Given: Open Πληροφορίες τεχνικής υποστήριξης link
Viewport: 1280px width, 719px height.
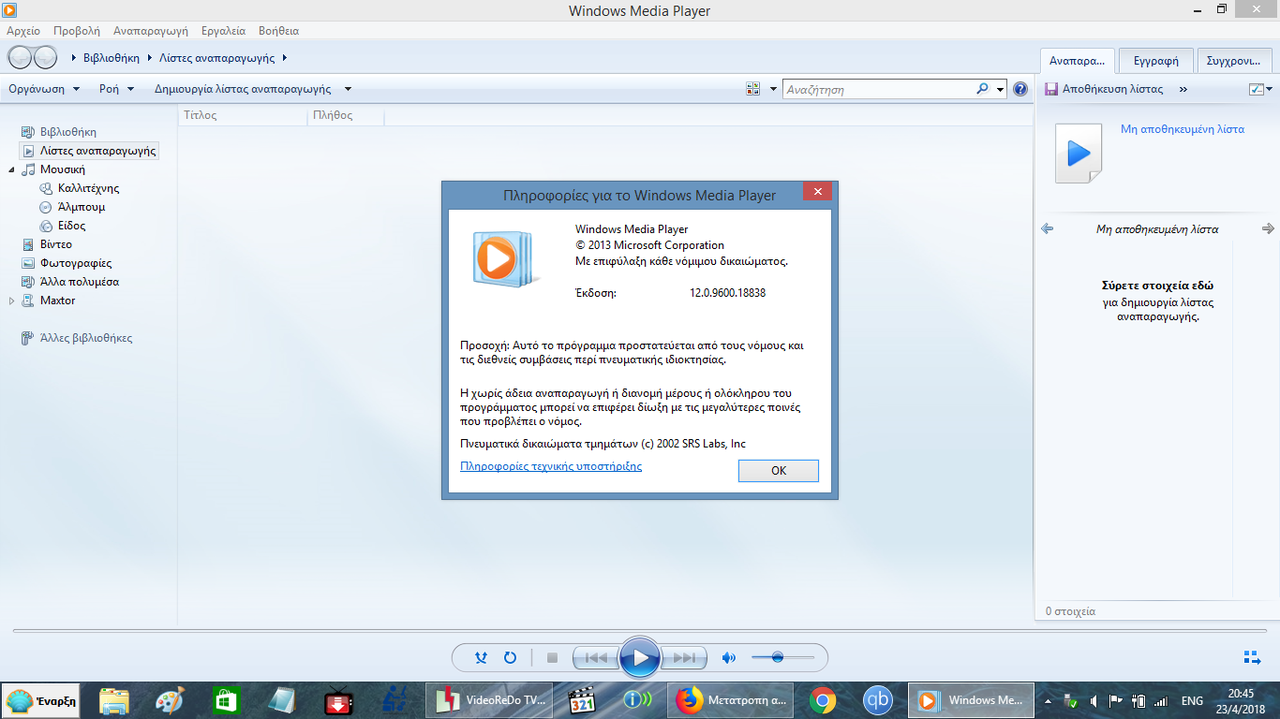Looking at the screenshot, I should coord(551,466).
